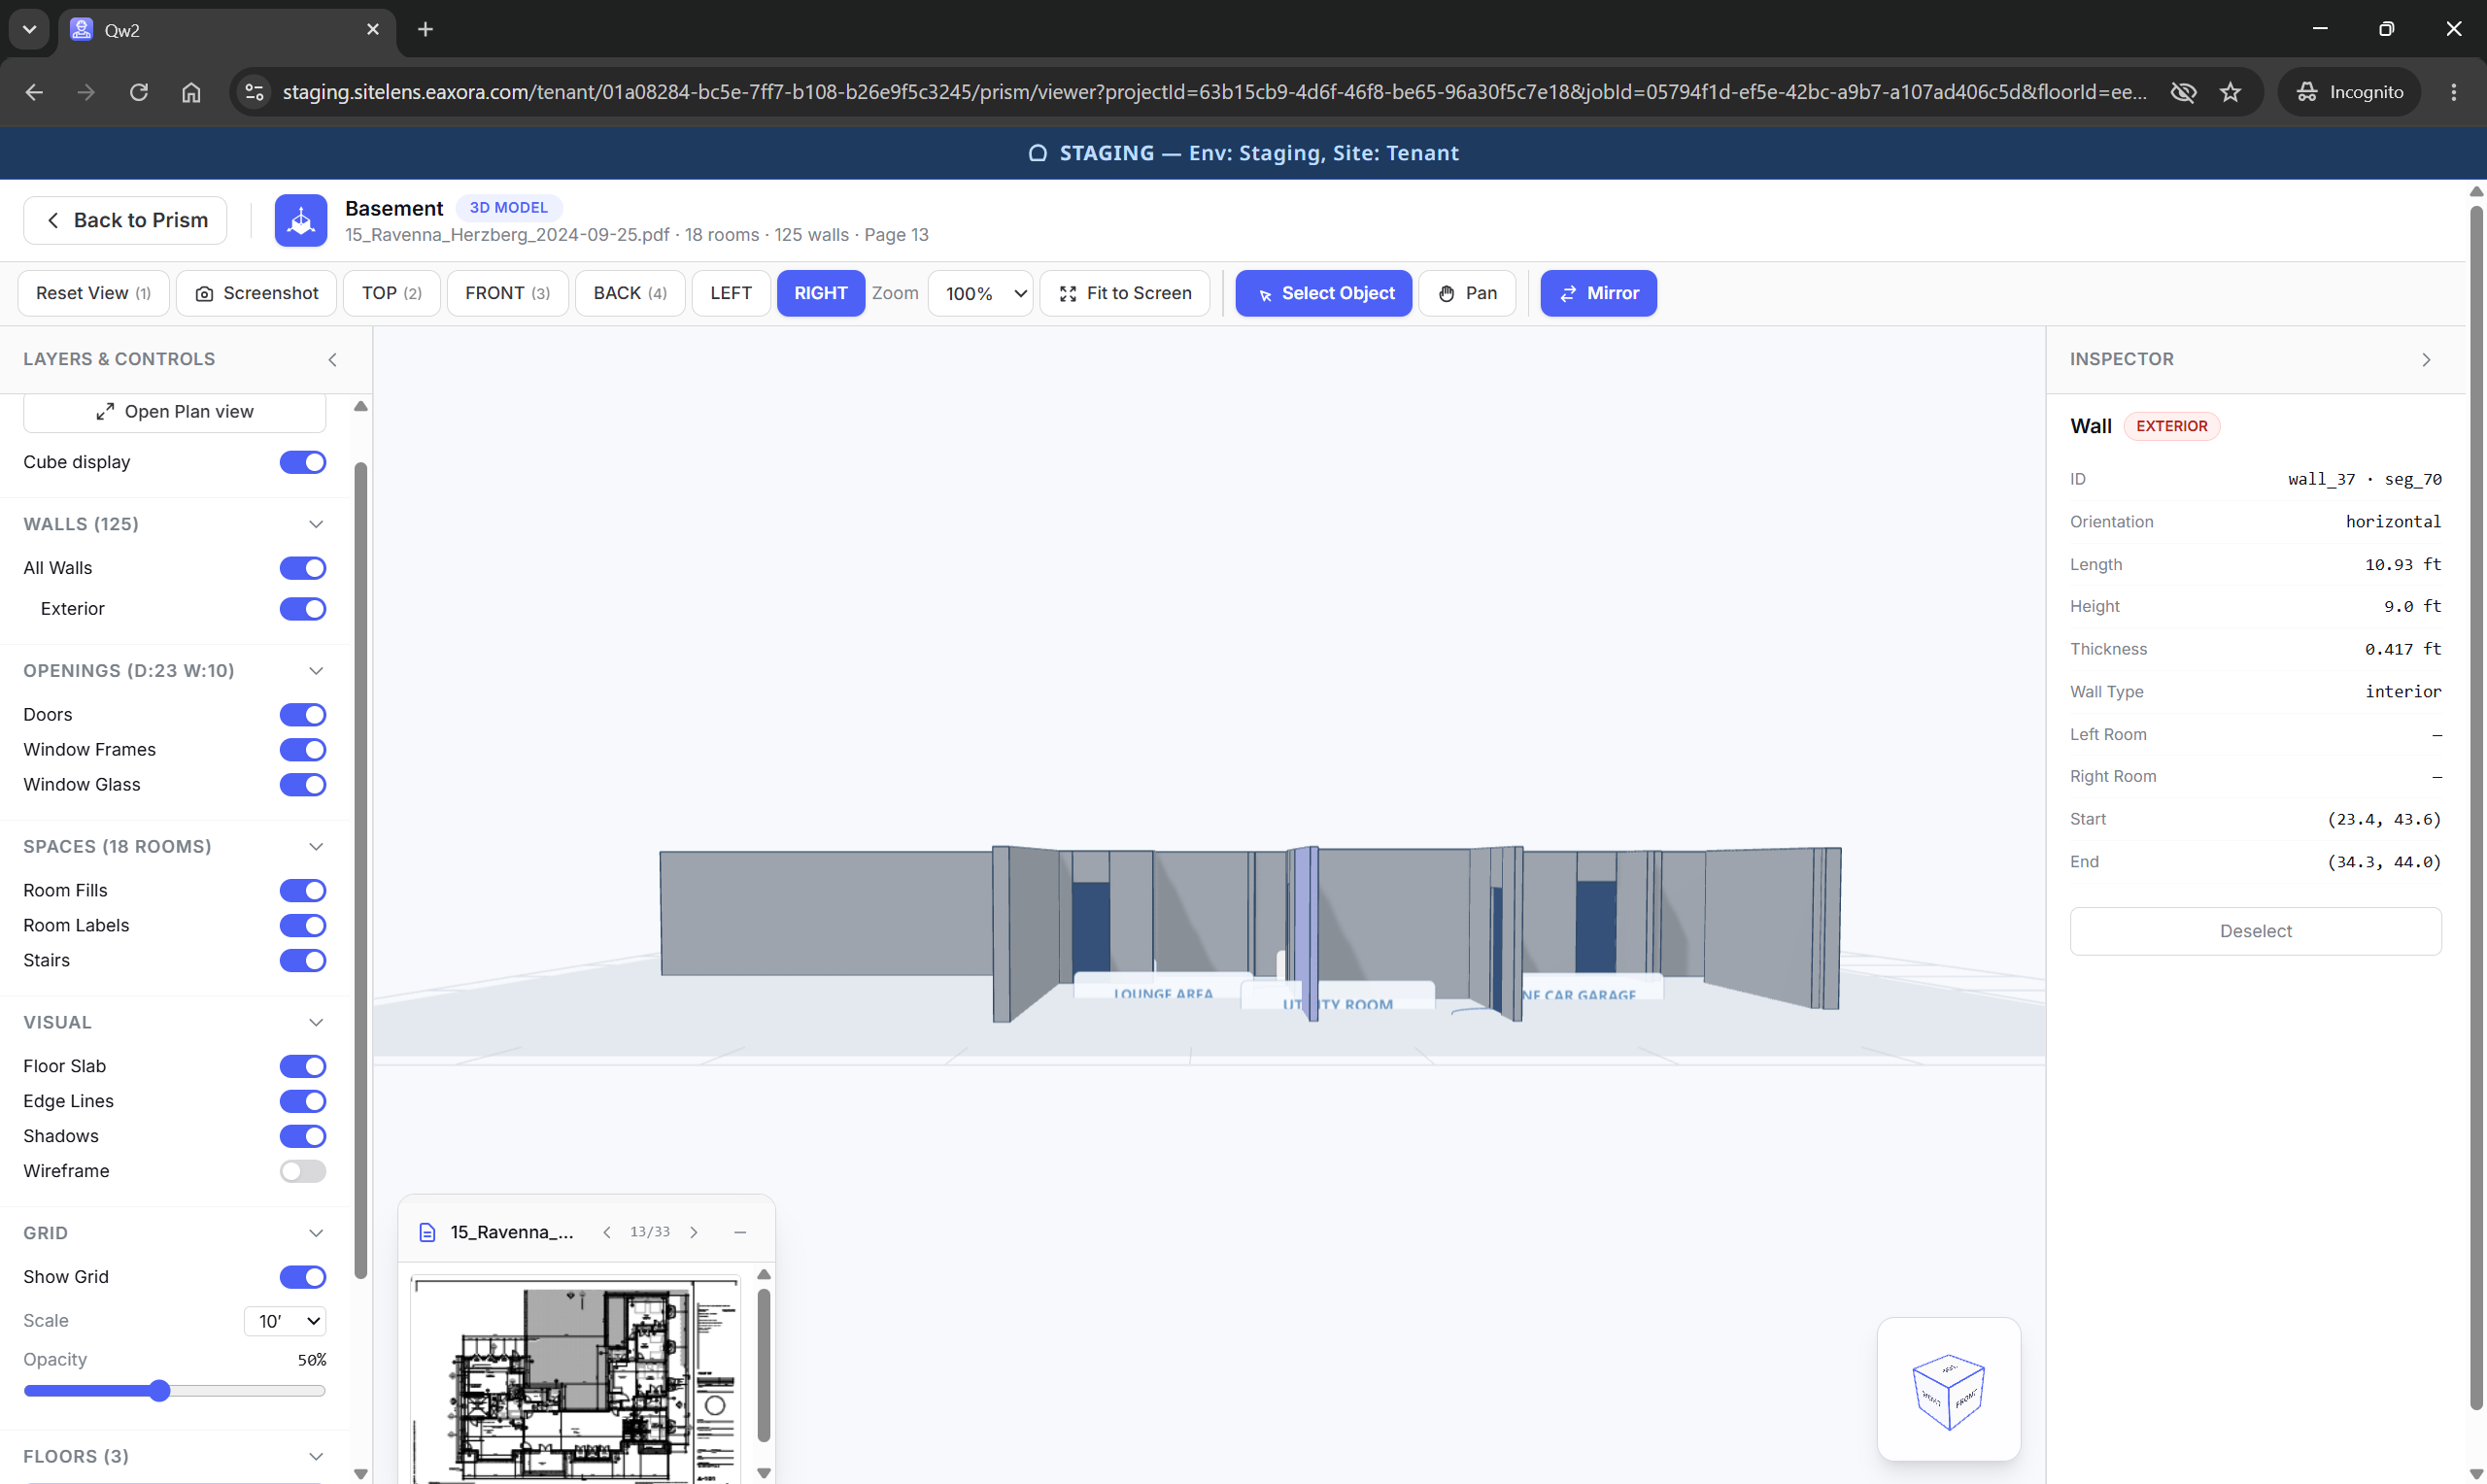2487x1484 pixels.
Task: Toggle the All Walls switch
Action: (303, 568)
